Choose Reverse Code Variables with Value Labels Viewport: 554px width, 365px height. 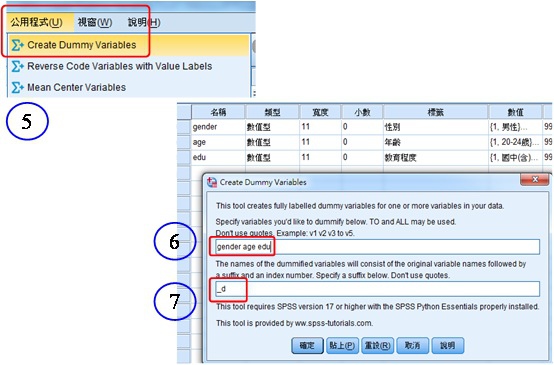pyautogui.click(x=129, y=66)
